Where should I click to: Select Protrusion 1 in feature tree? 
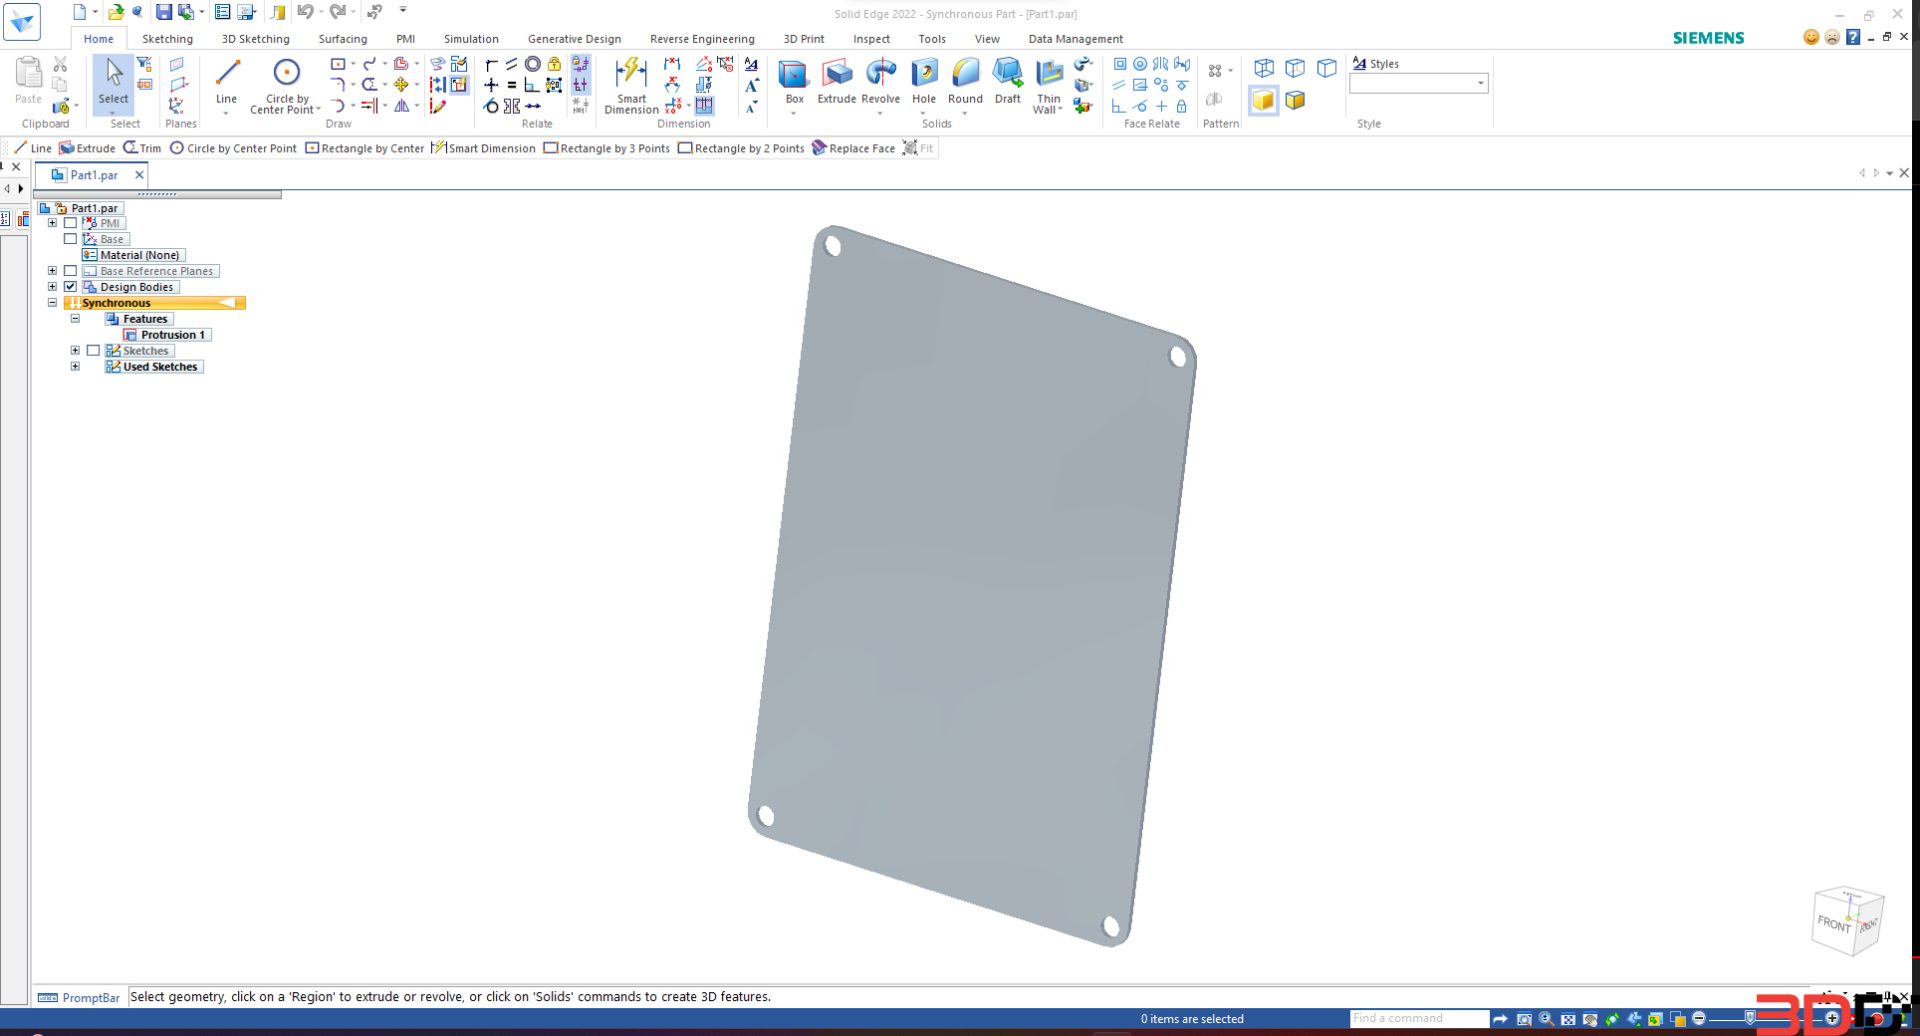[166, 335]
